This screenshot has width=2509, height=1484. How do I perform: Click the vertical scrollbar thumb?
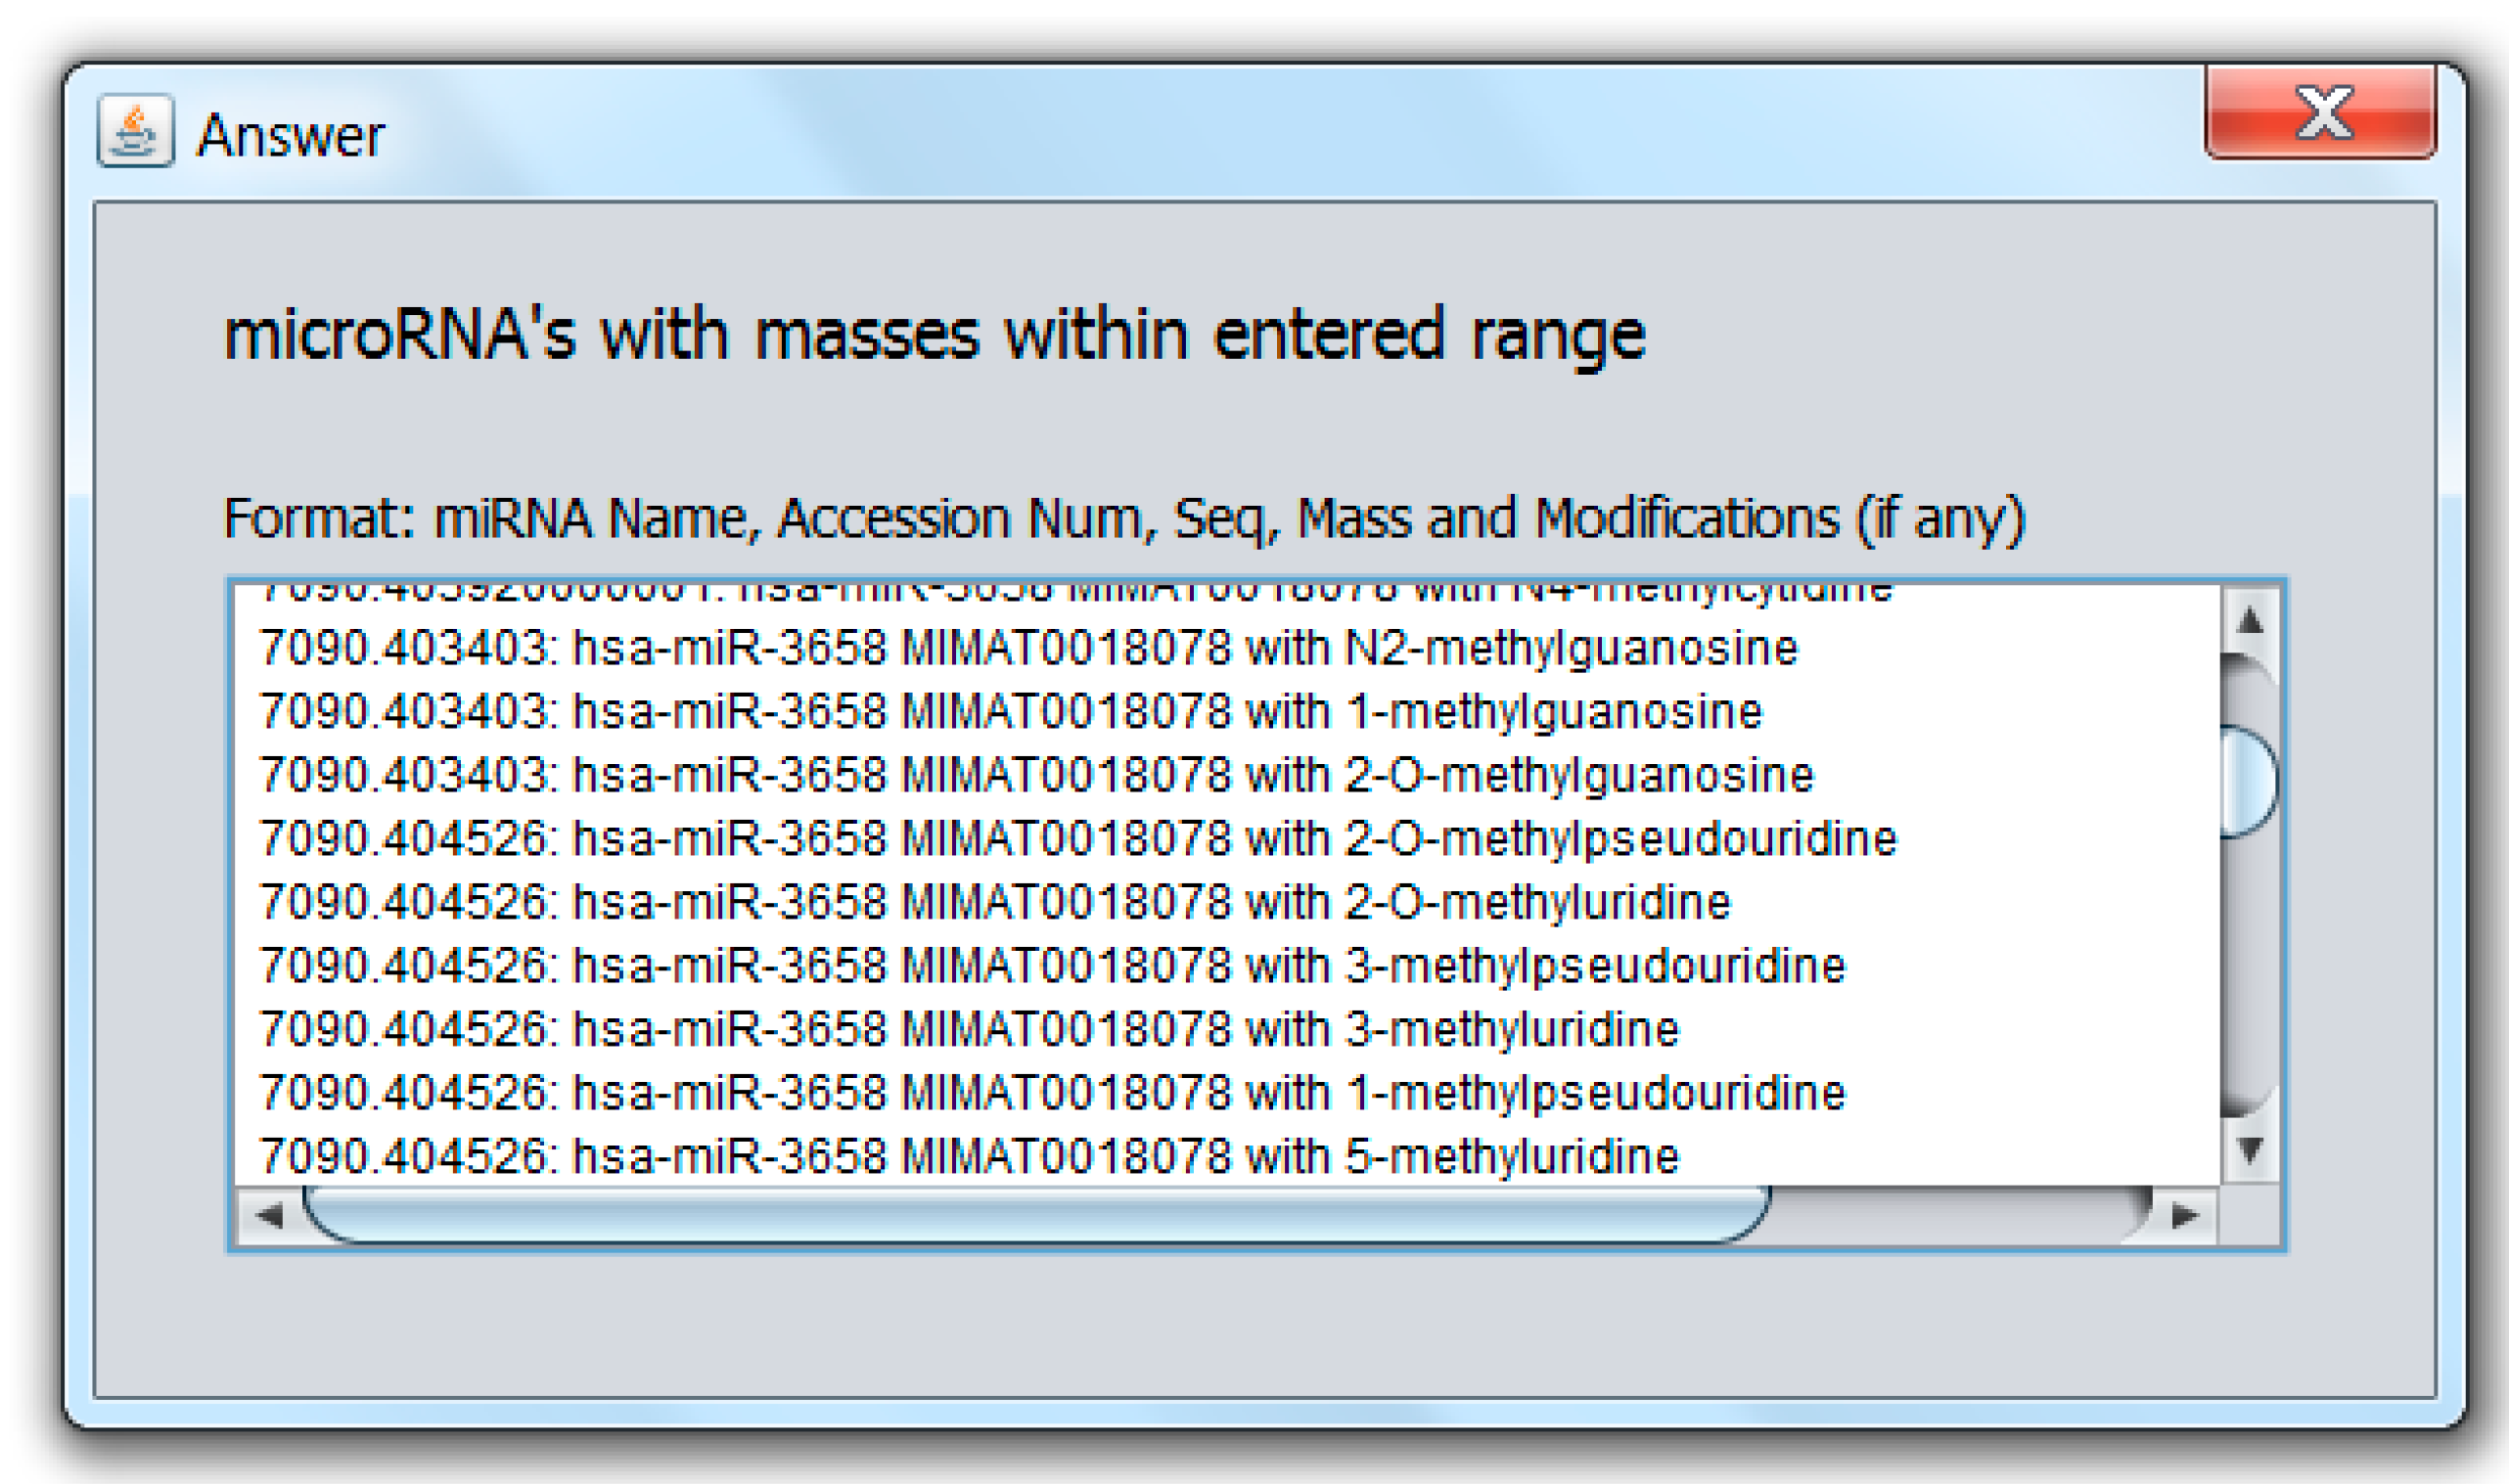pyautogui.click(x=2248, y=782)
